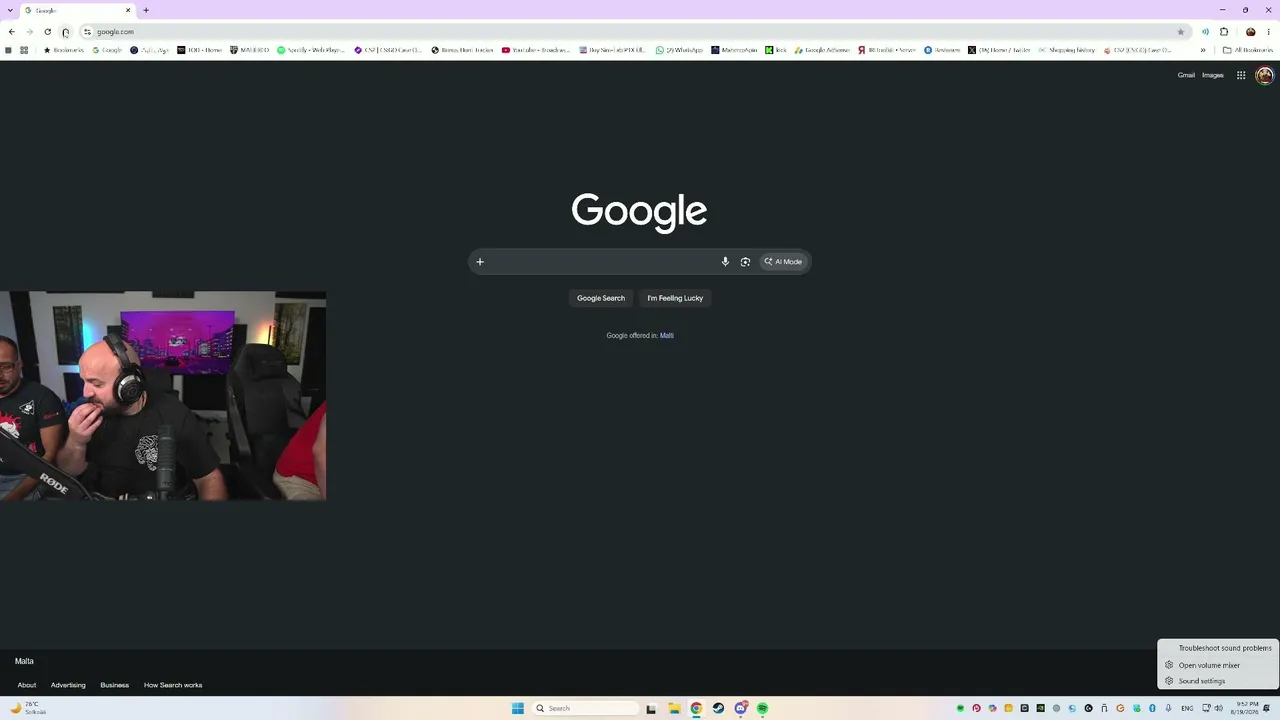Open the Chrome three-dot menu
The width and height of the screenshot is (1280, 720).
[1268, 32]
